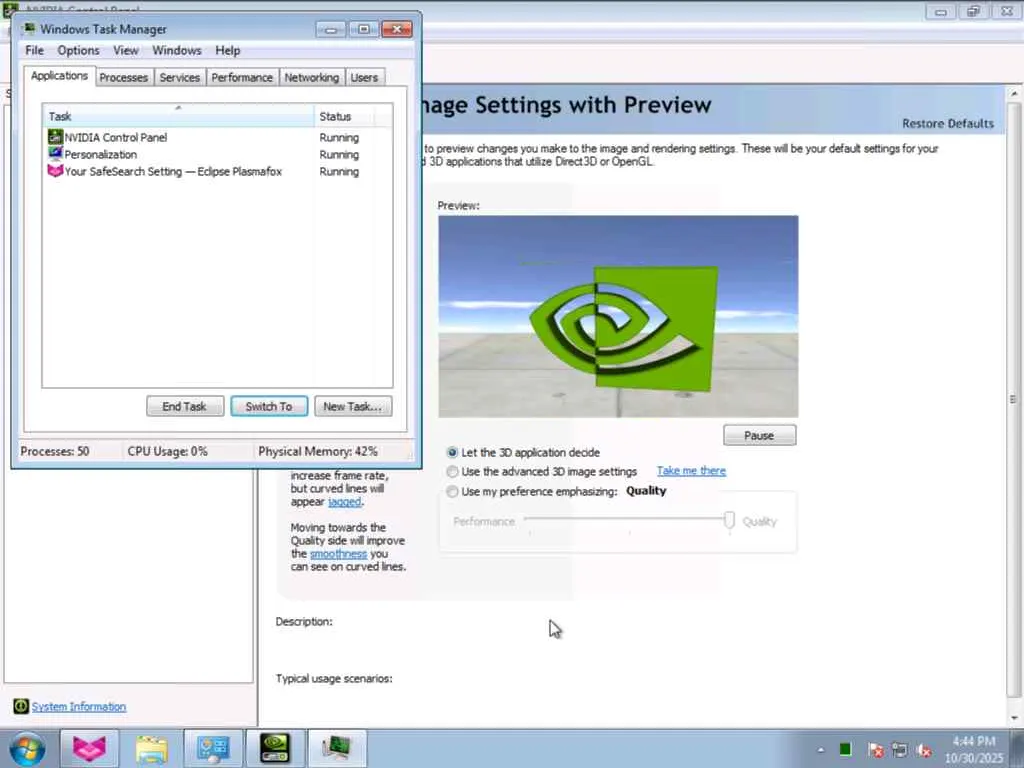Click the Personalization icon in task list
The image size is (1024, 768).
coord(56,154)
